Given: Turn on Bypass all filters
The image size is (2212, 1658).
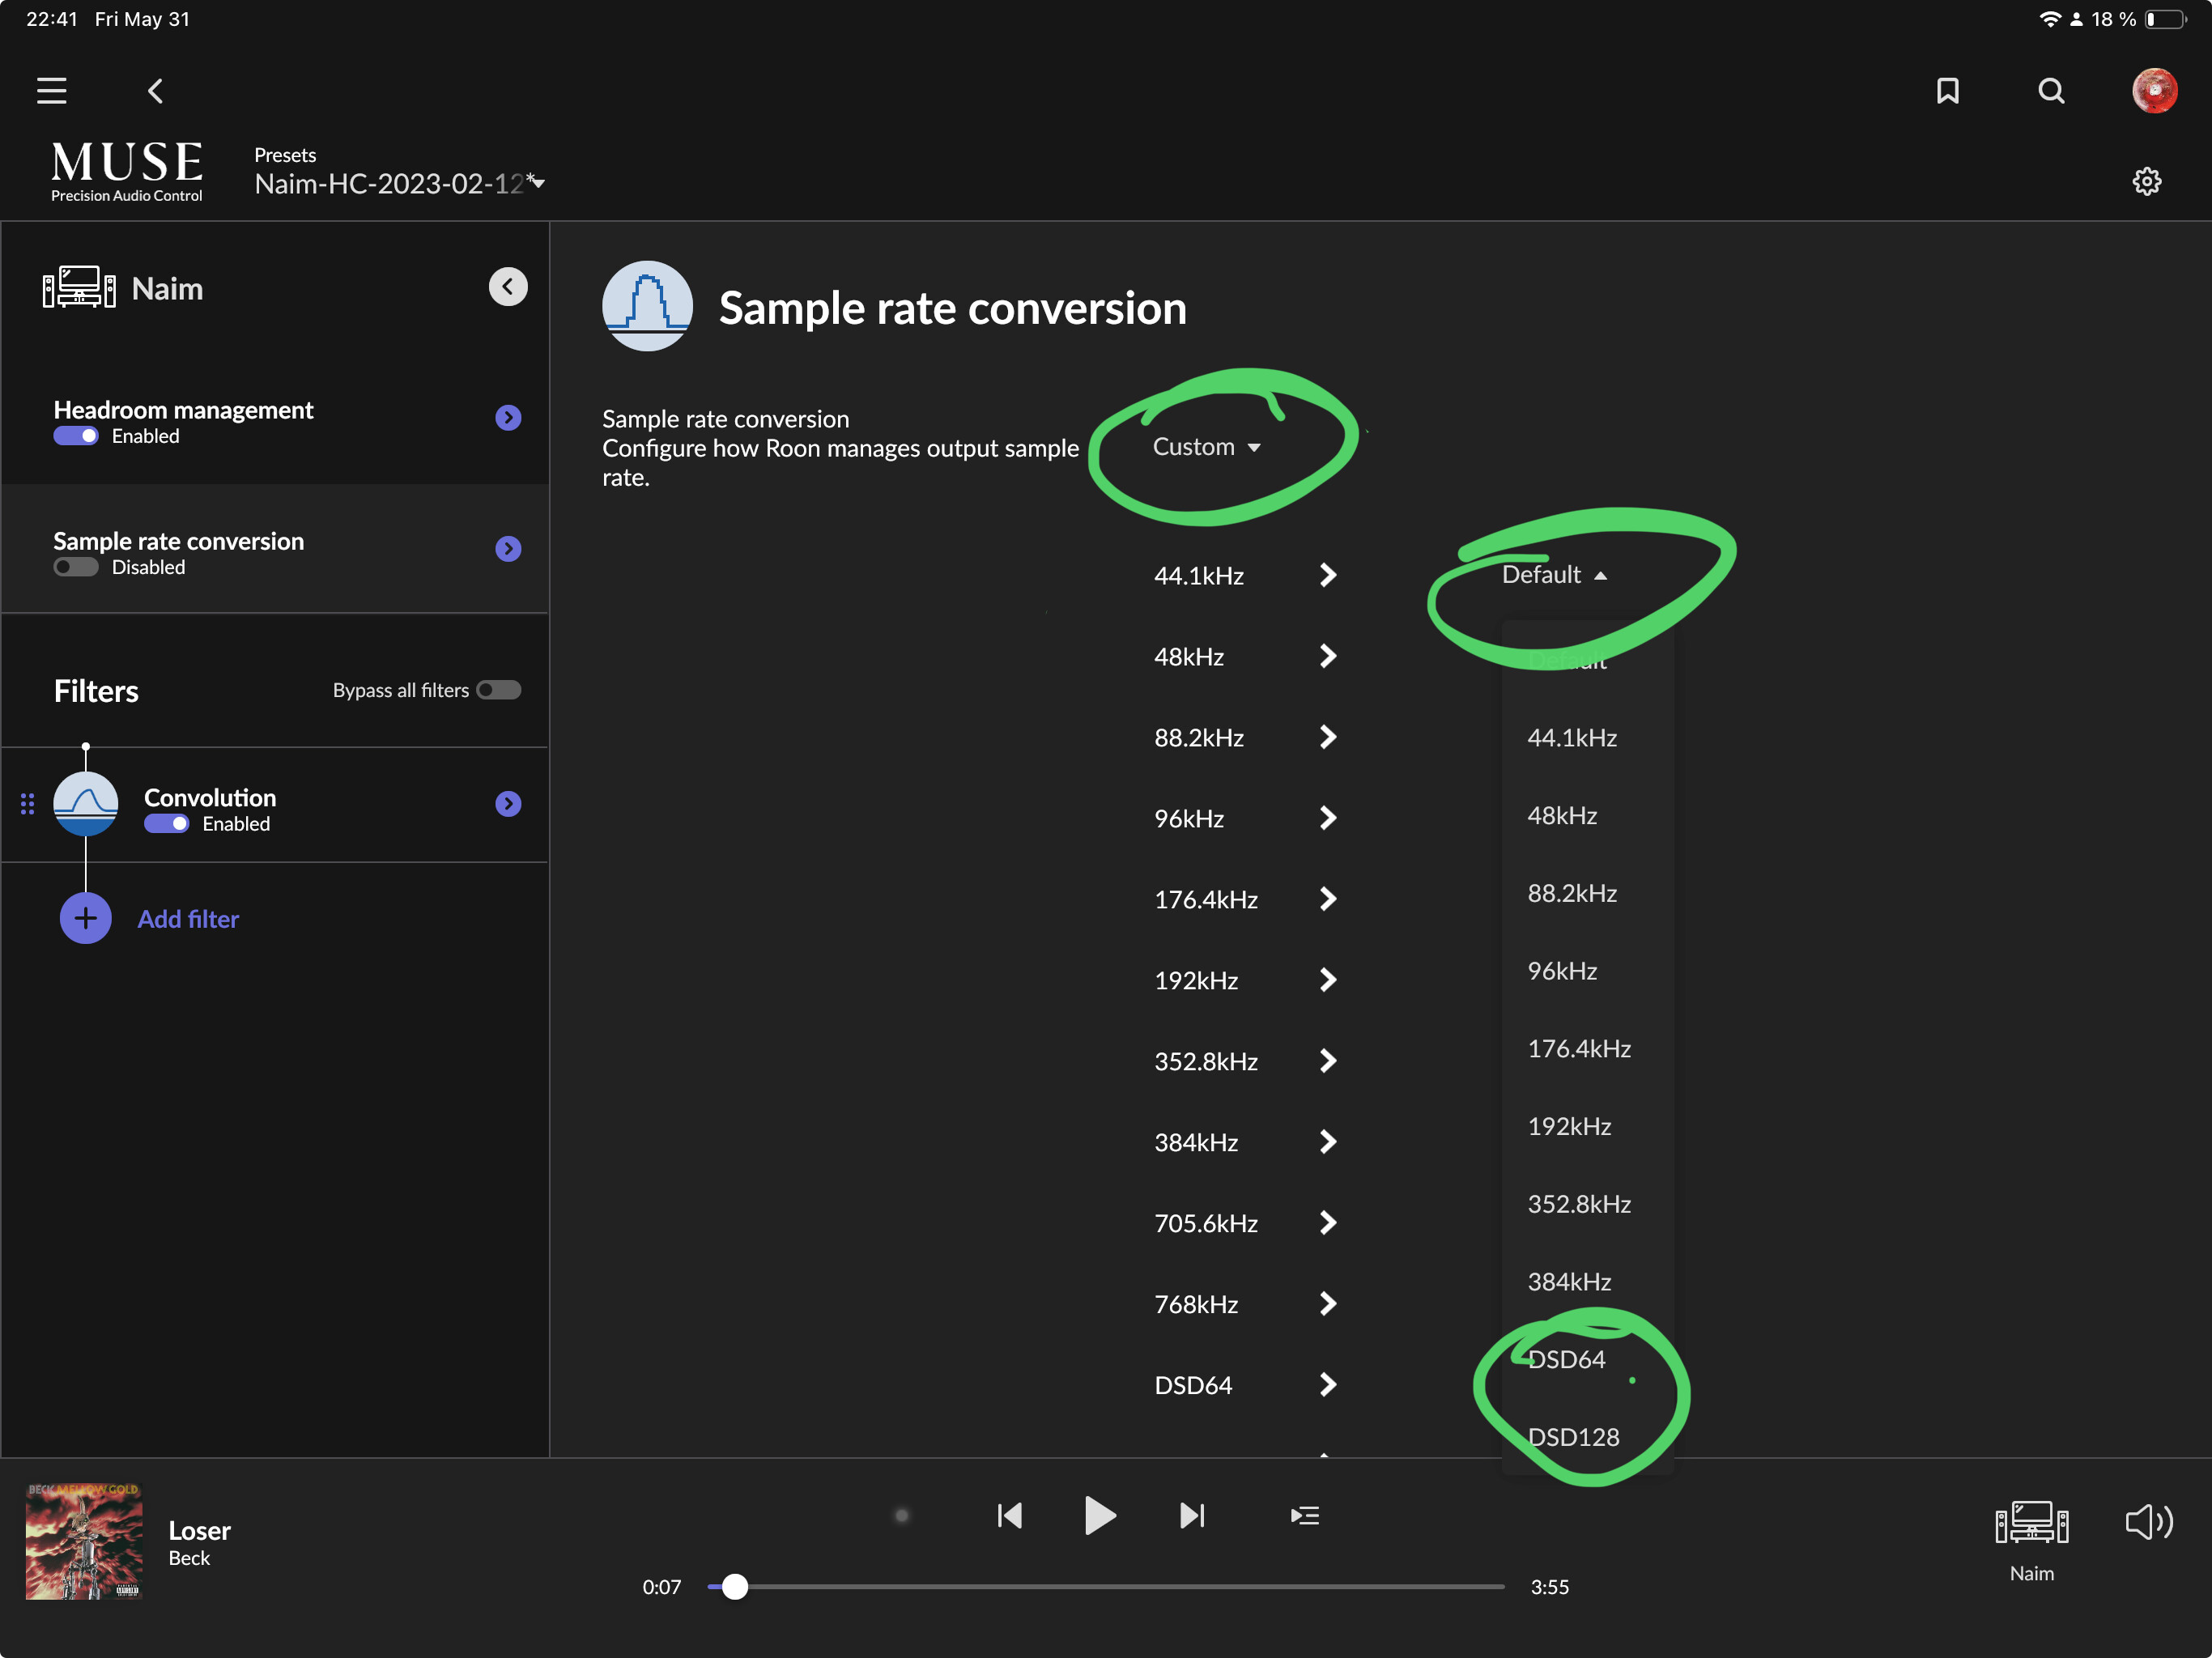Looking at the screenshot, I should click(x=498, y=690).
